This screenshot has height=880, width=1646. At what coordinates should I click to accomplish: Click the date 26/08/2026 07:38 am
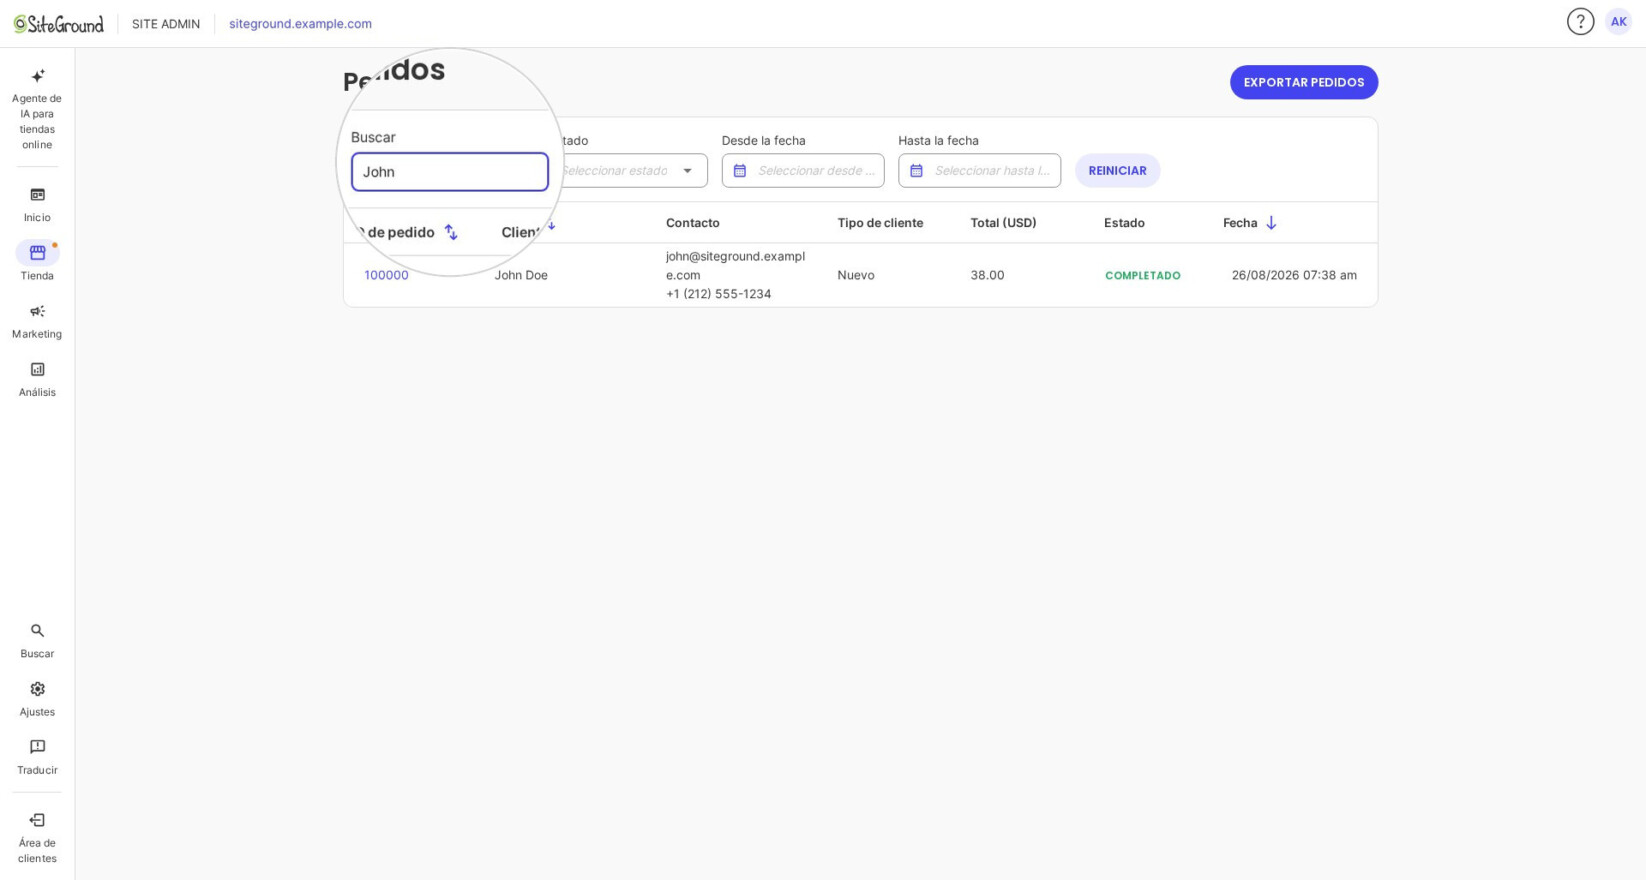tap(1294, 275)
